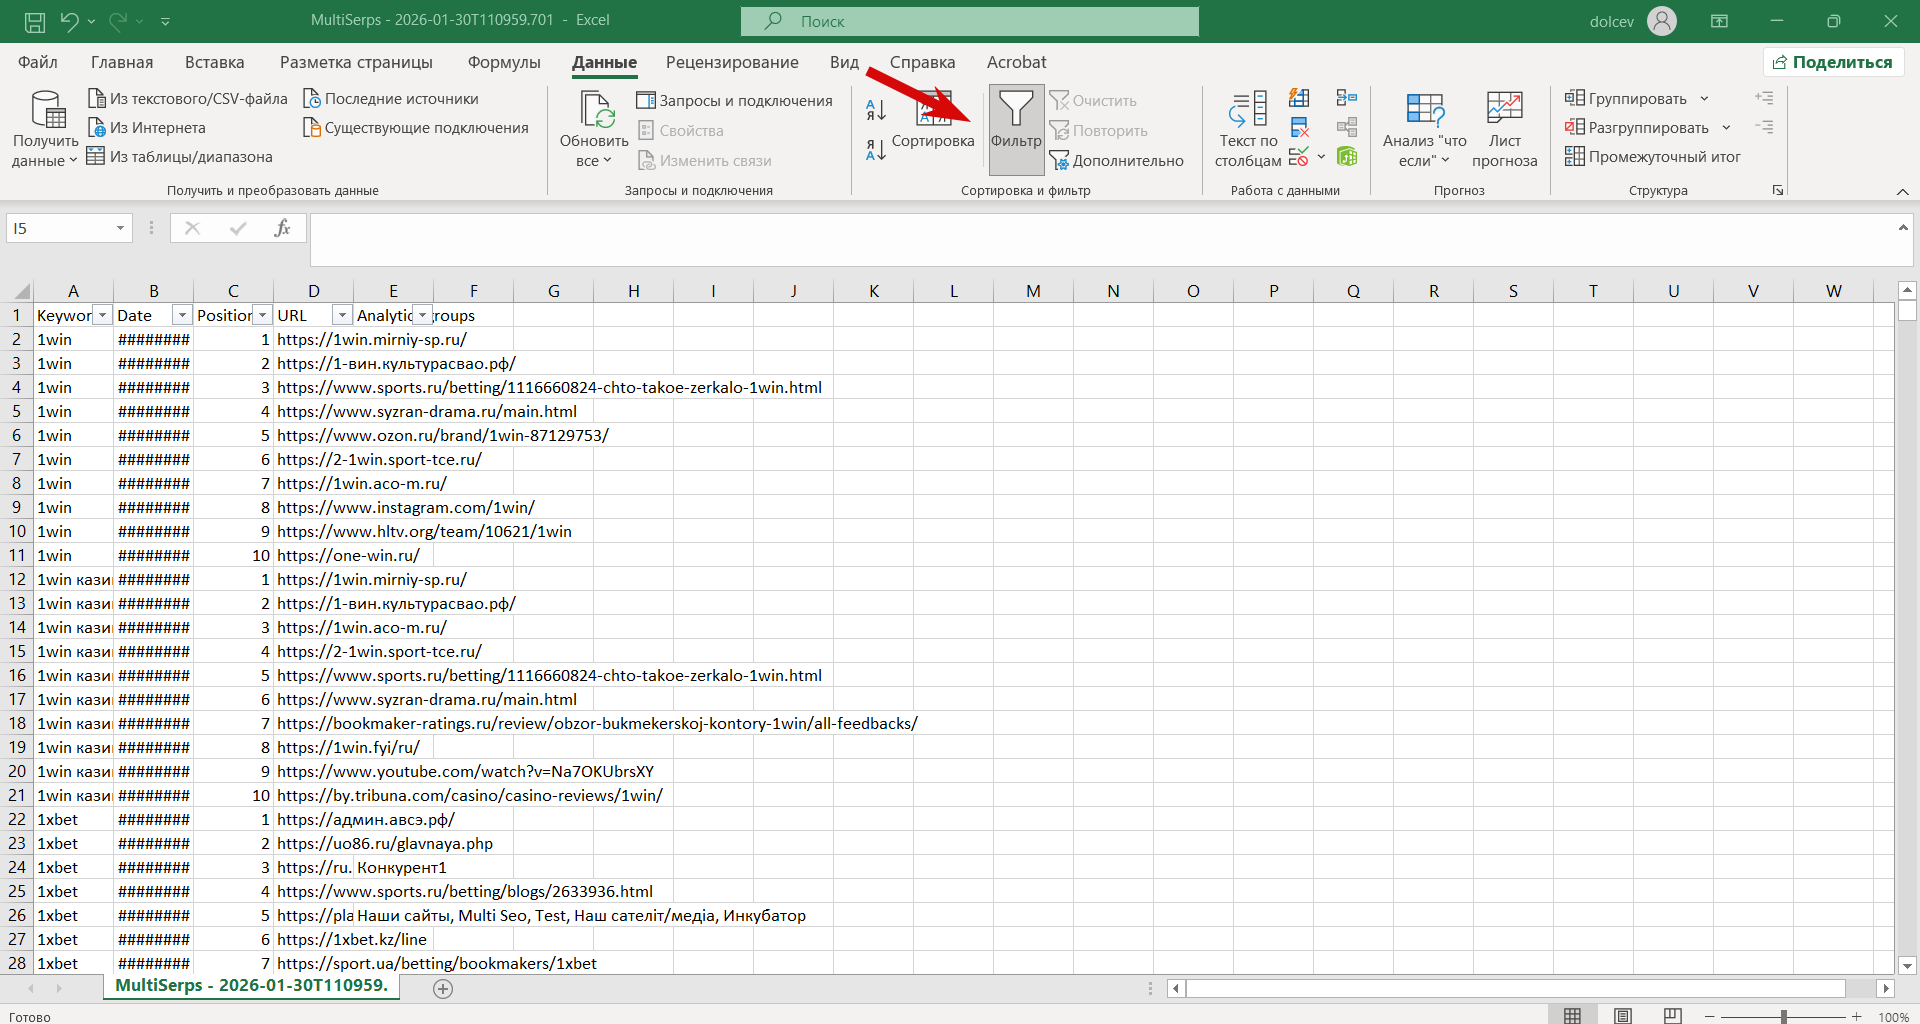Open the Acrobat tab
Screen dimensions: 1920x1024
coord(1016,62)
